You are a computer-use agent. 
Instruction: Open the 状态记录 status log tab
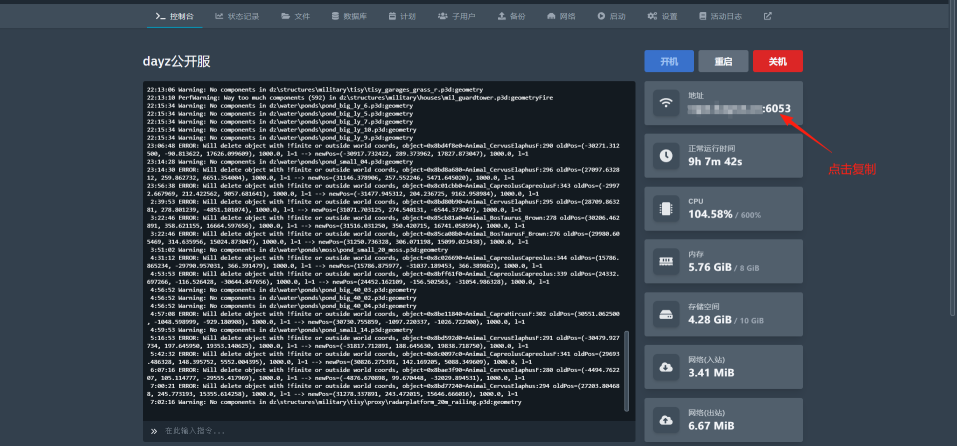point(236,17)
